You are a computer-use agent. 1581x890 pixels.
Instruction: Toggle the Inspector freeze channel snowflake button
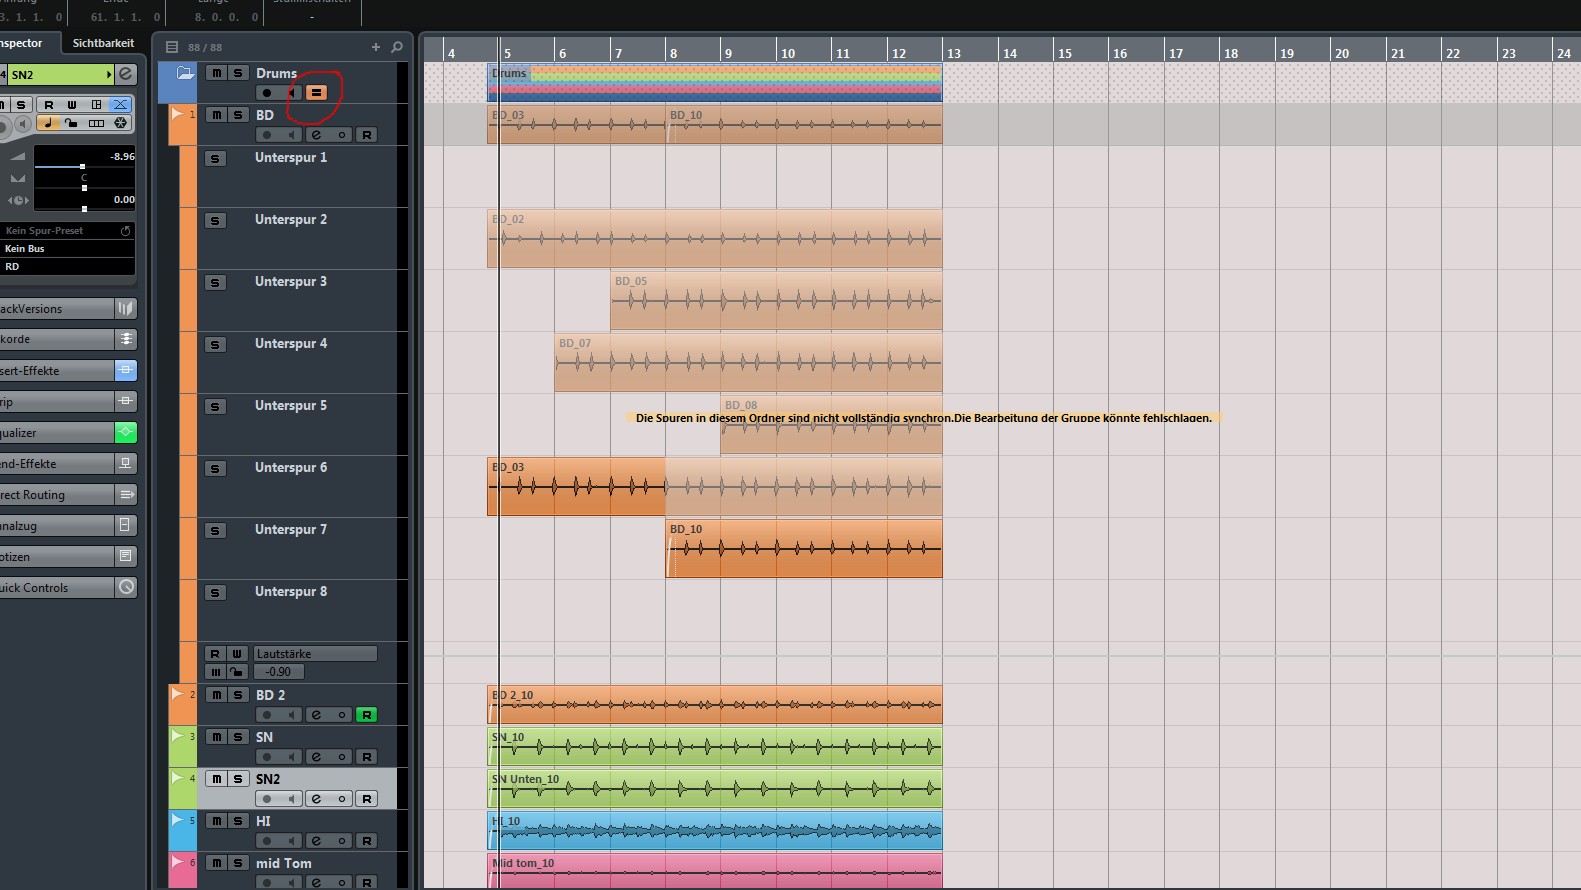[x=120, y=123]
